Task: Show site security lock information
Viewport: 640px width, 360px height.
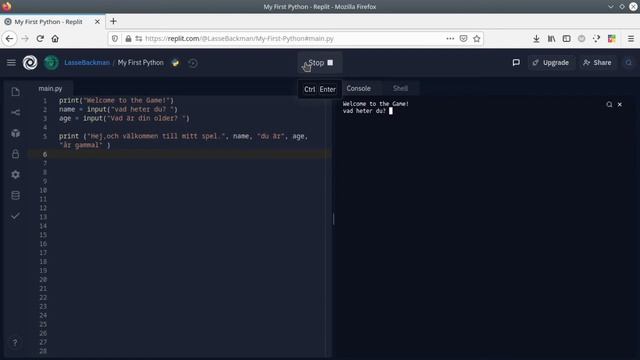Action: 128,38
